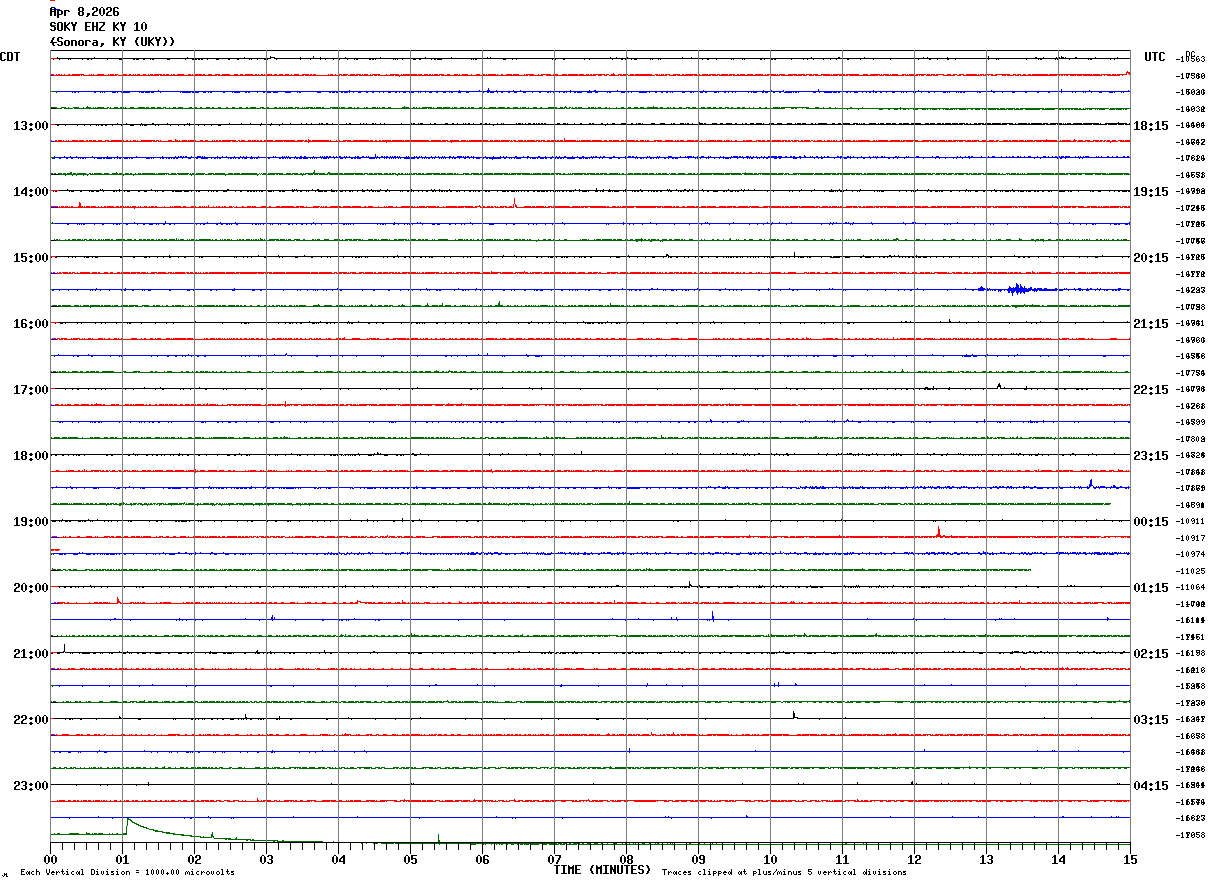
Task: Click the red spike near minute 12 in the 00:15 UTC block
Action: (939, 531)
